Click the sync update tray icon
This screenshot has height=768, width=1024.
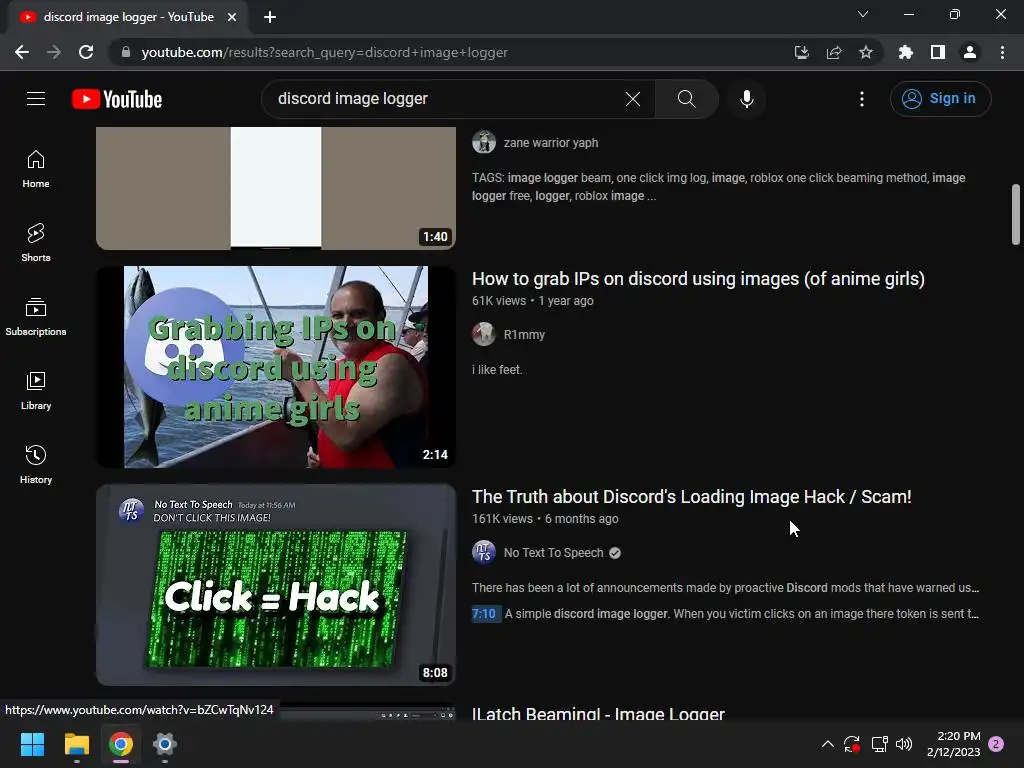pyautogui.click(x=852, y=744)
